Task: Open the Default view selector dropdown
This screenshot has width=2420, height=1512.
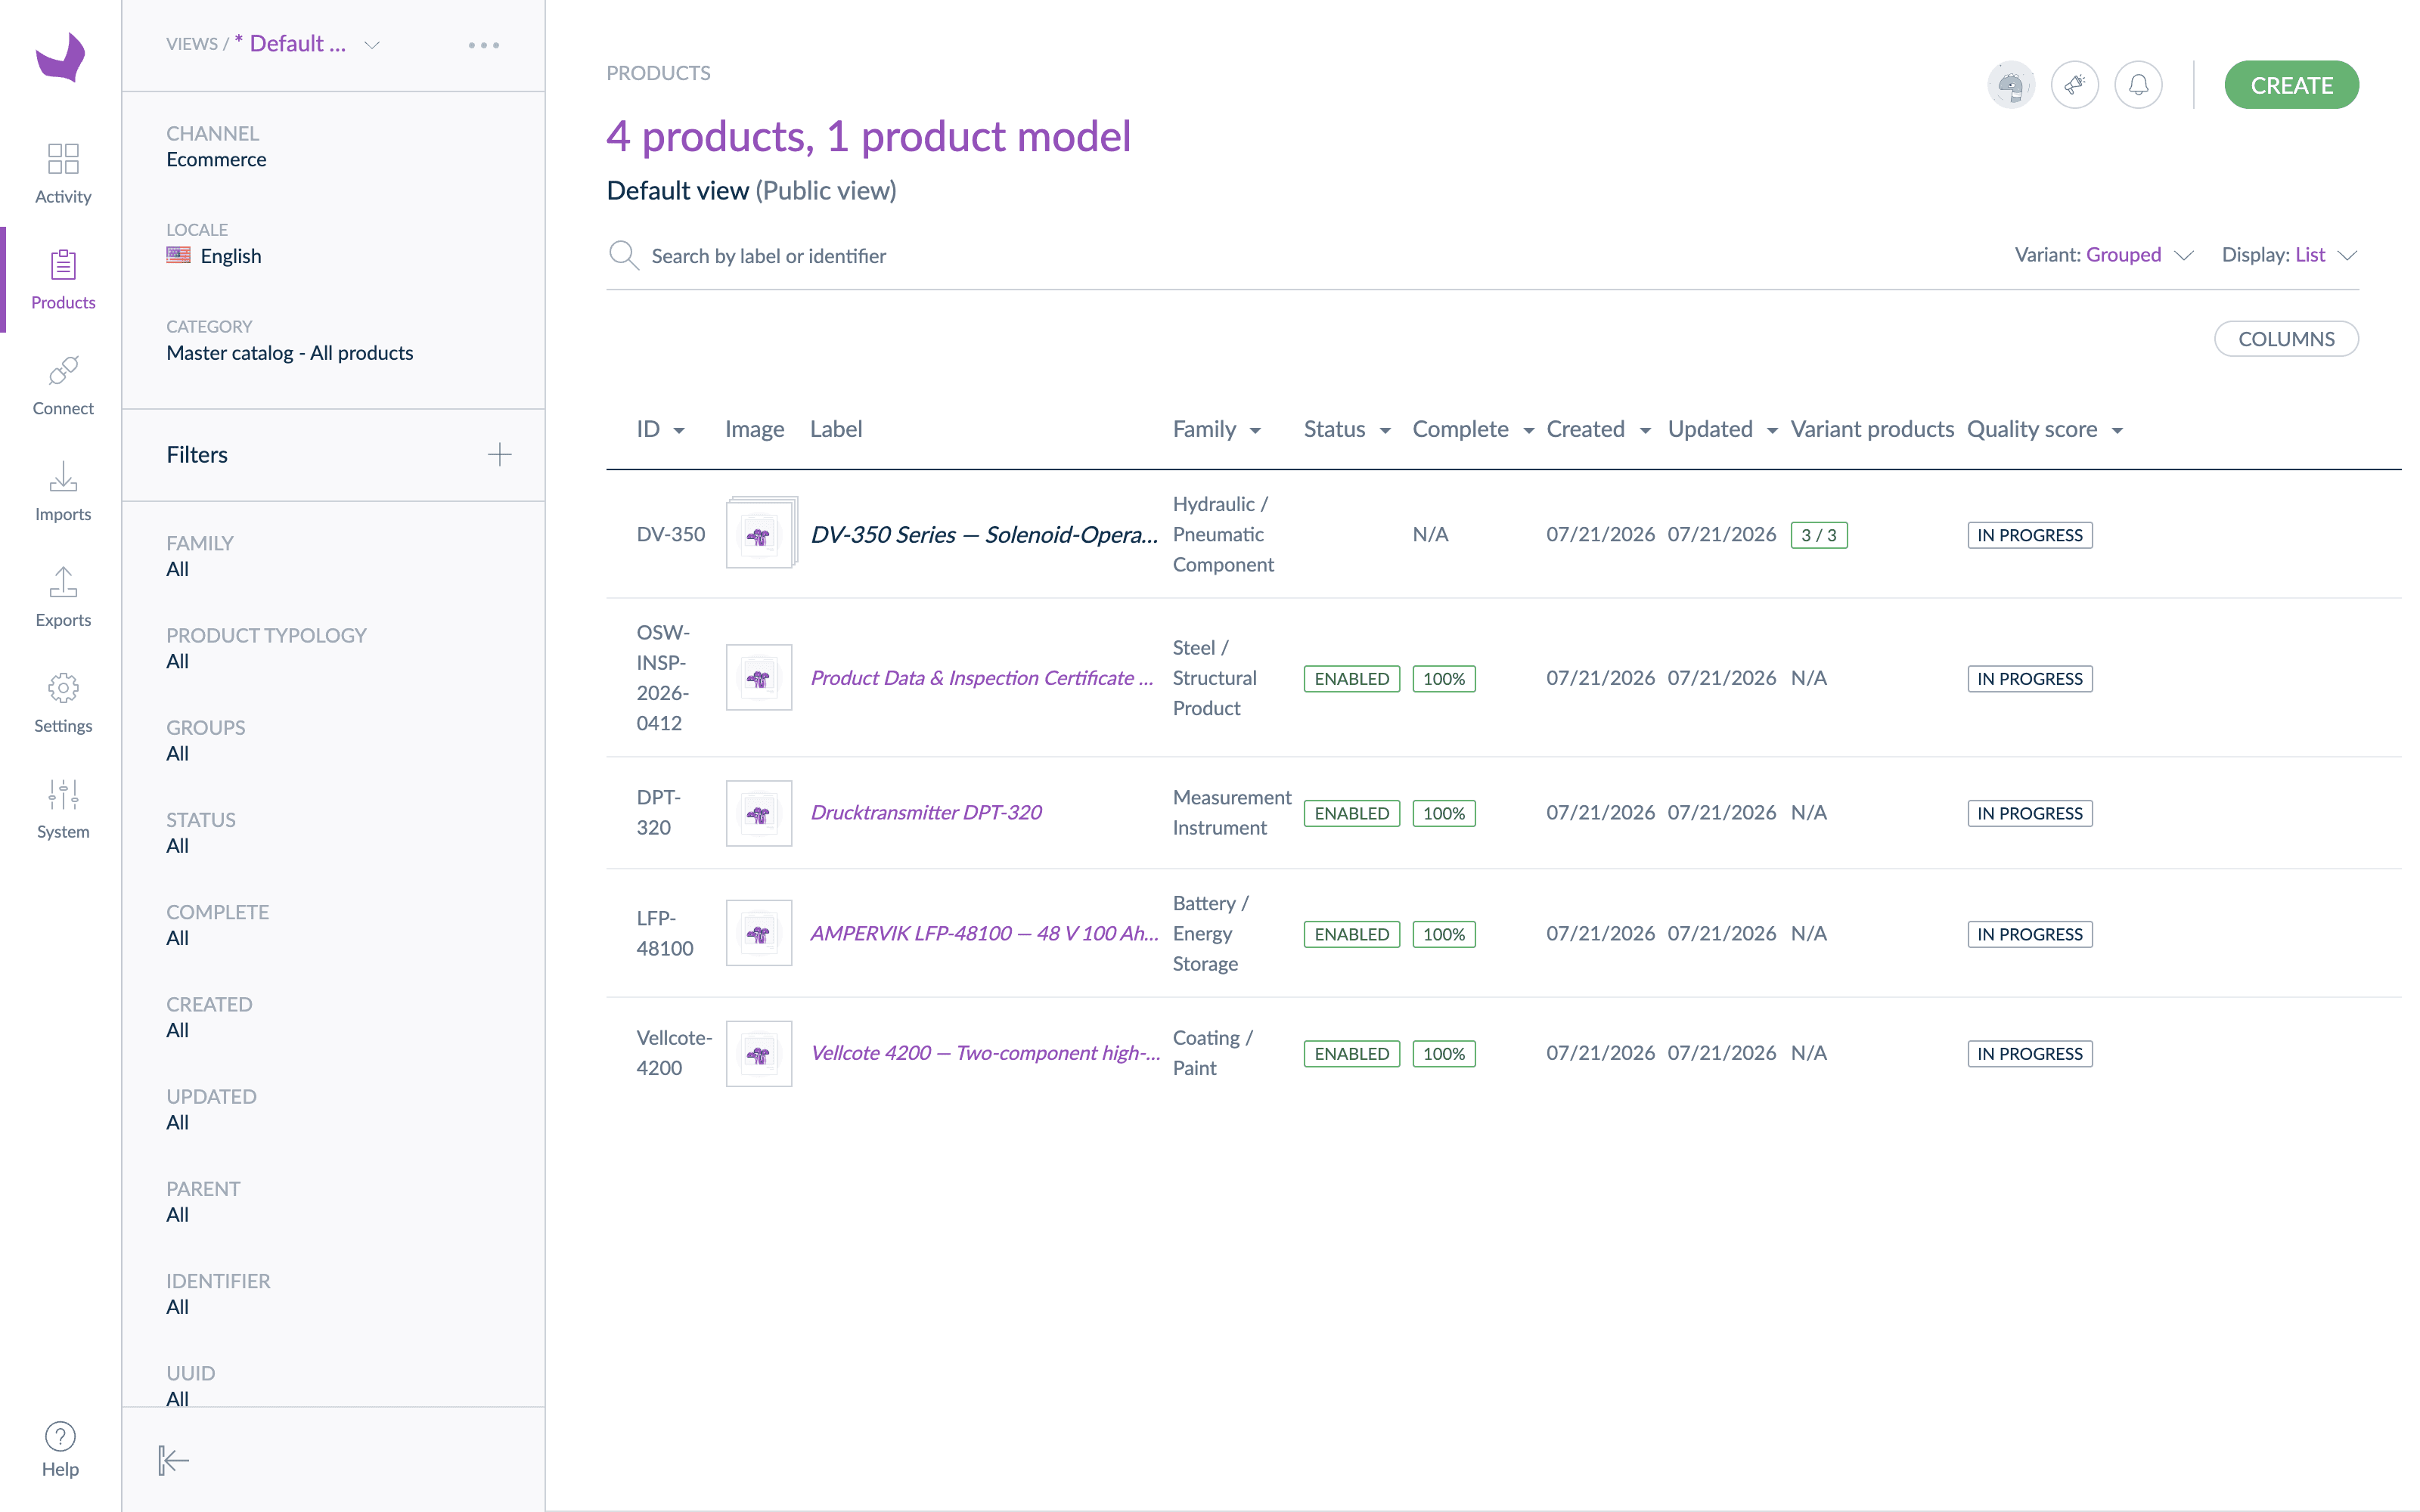Action: click(x=307, y=44)
